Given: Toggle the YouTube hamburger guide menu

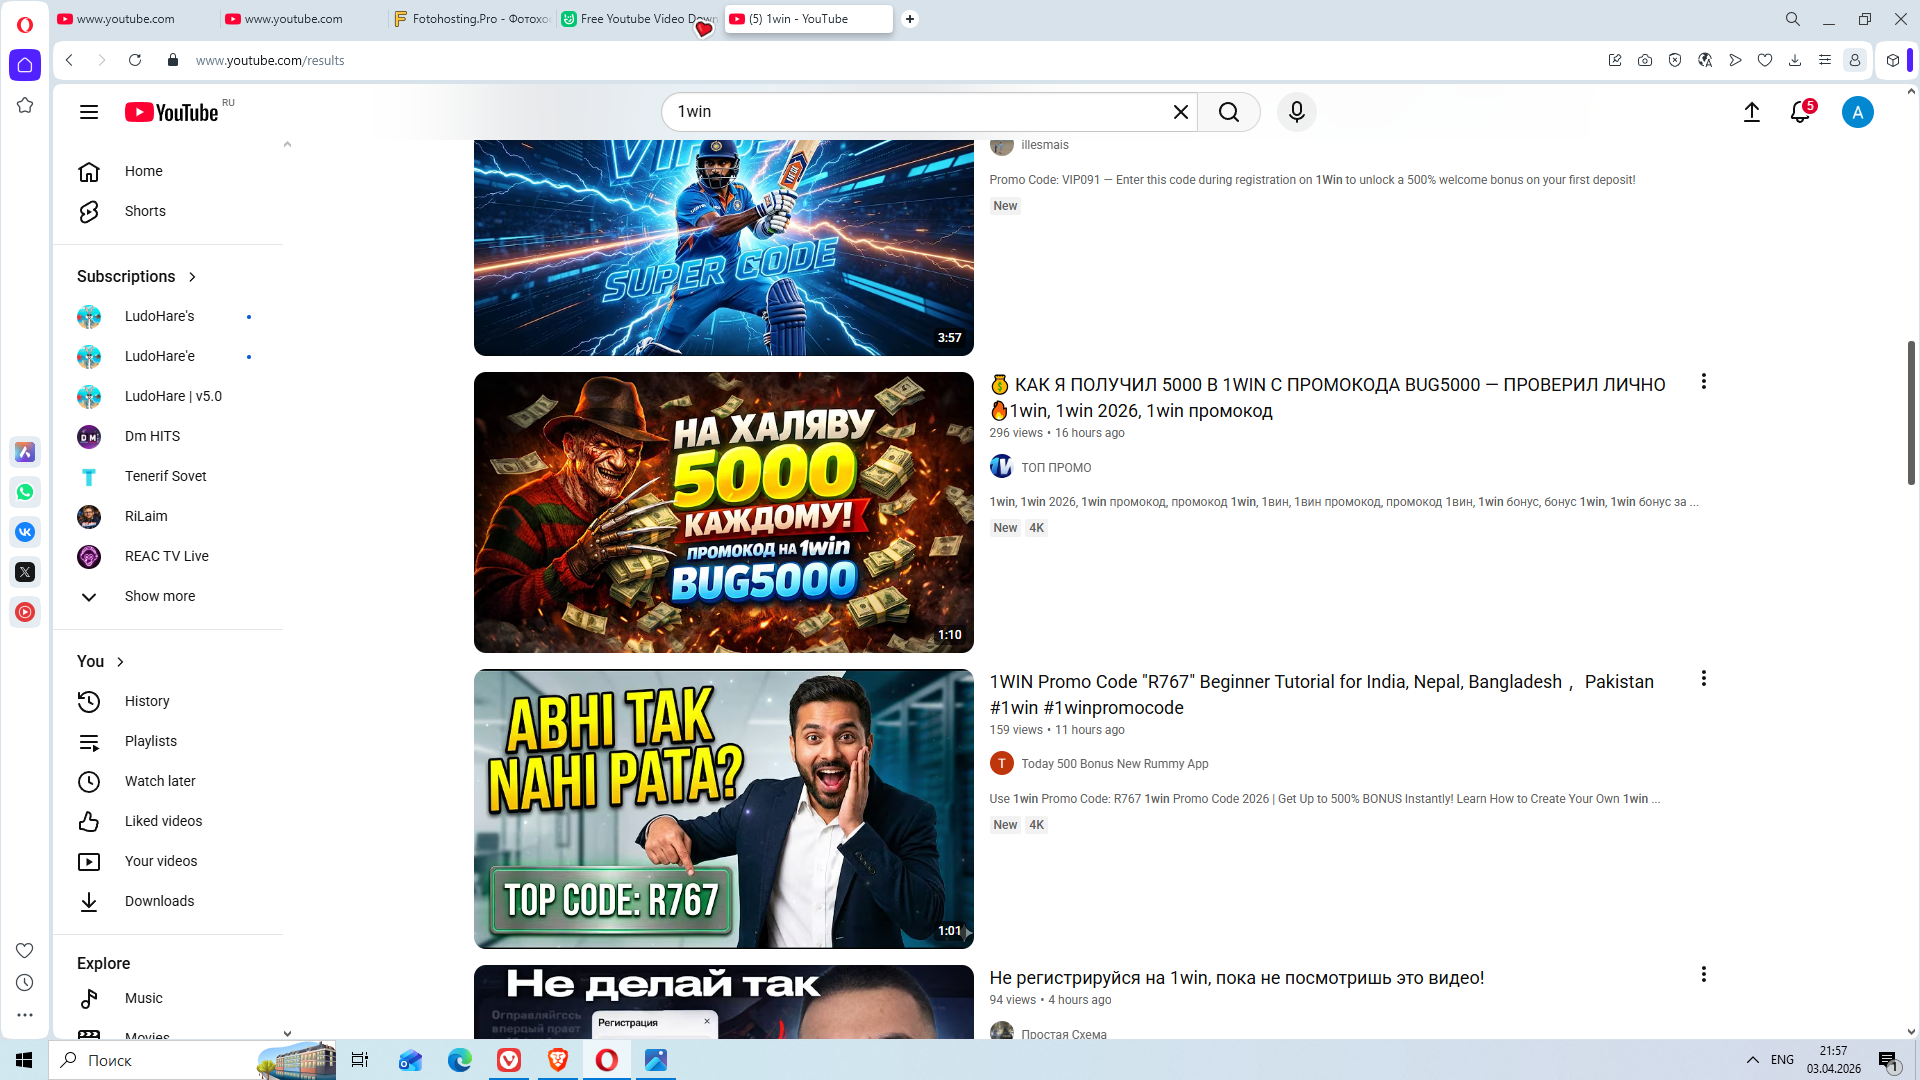Looking at the screenshot, I should pyautogui.click(x=89, y=112).
